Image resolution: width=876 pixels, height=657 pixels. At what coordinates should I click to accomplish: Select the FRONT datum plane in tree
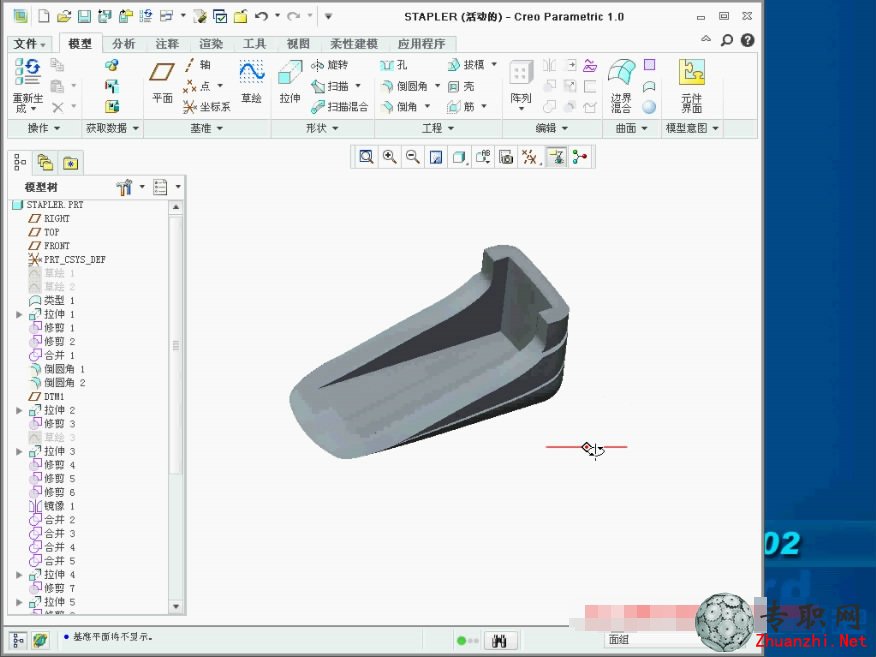(50, 246)
